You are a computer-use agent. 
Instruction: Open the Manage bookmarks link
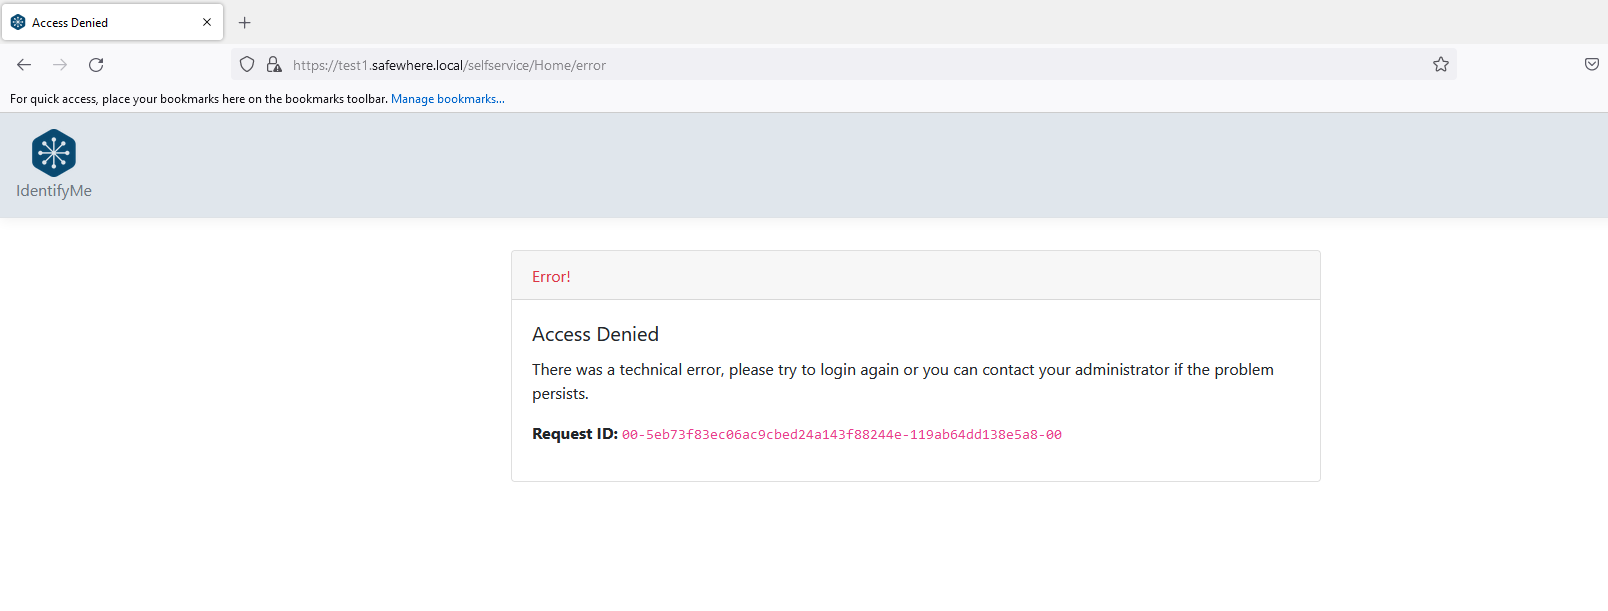tap(447, 99)
